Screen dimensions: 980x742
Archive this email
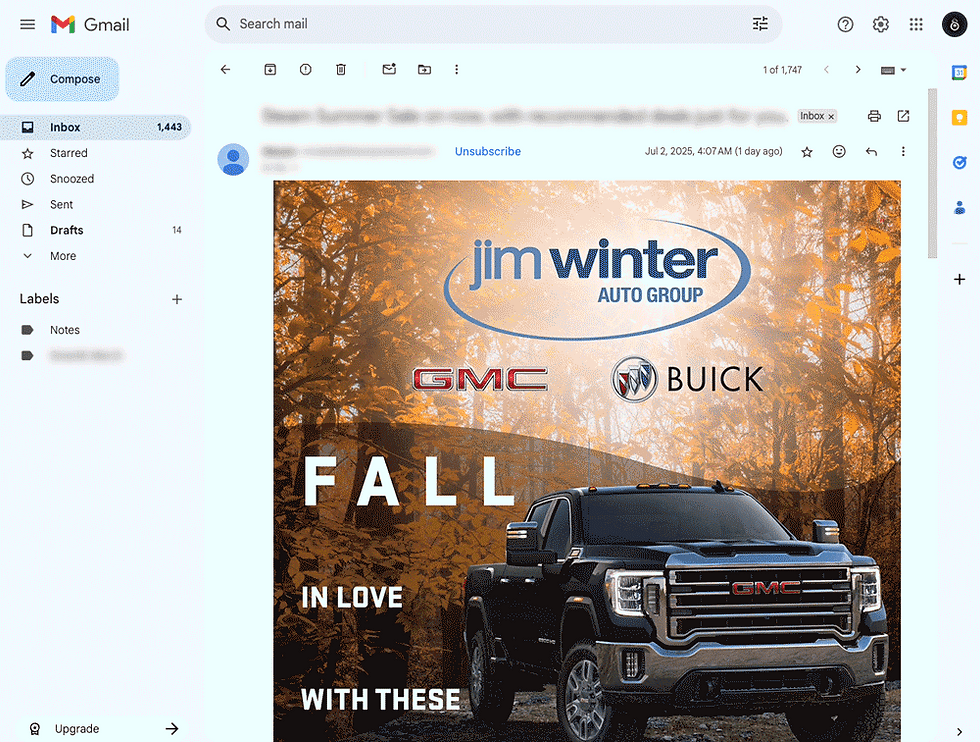click(x=270, y=69)
